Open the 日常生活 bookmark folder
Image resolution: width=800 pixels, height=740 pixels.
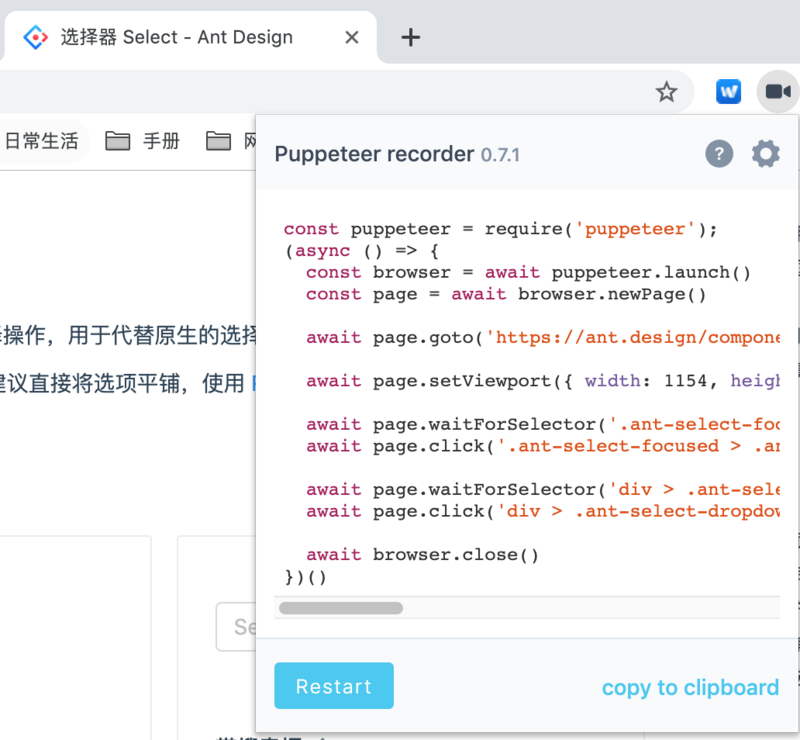tap(42, 141)
